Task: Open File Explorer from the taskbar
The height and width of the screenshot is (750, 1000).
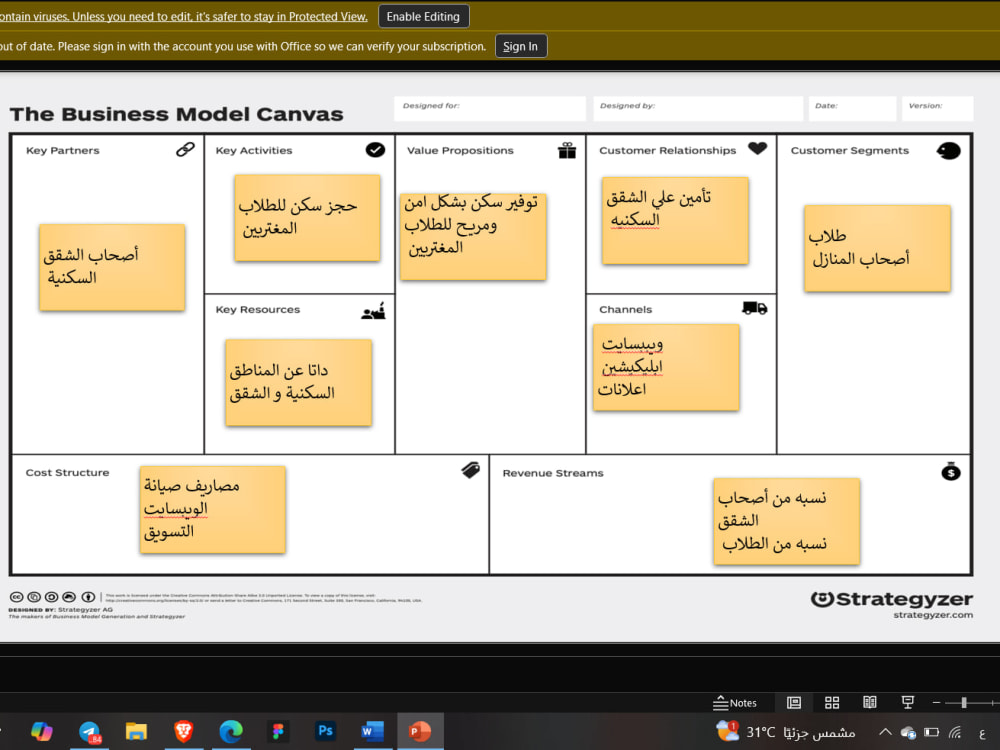Action: point(136,731)
